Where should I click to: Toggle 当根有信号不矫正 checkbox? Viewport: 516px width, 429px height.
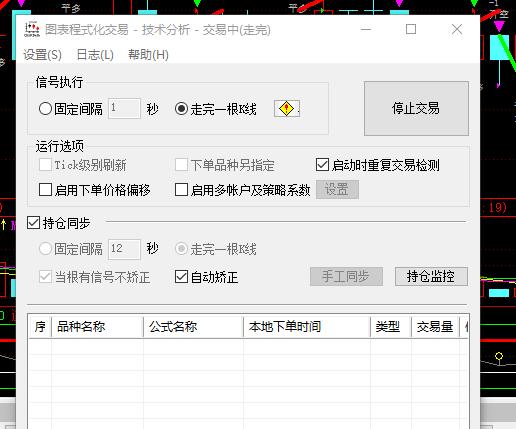(x=45, y=277)
